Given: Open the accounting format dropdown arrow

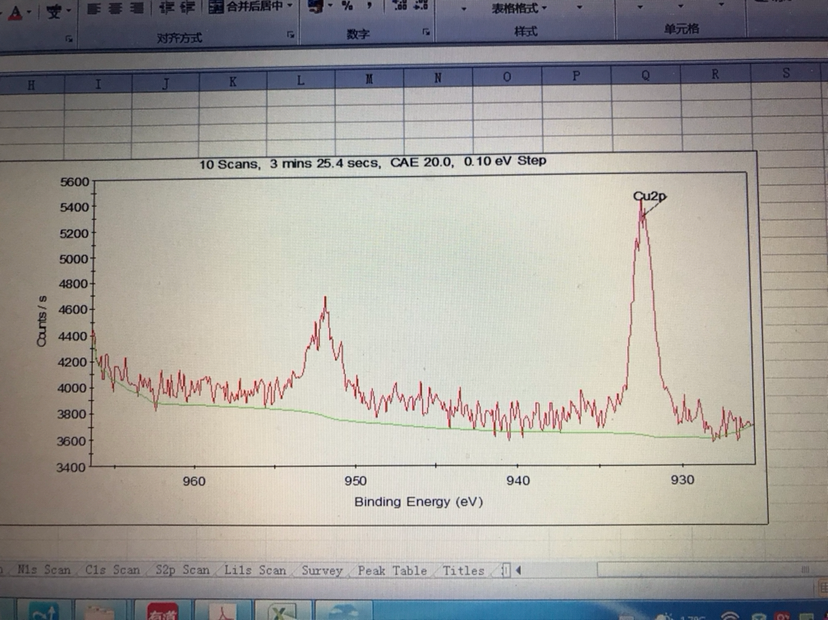Looking at the screenshot, I should click(x=330, y=6).
